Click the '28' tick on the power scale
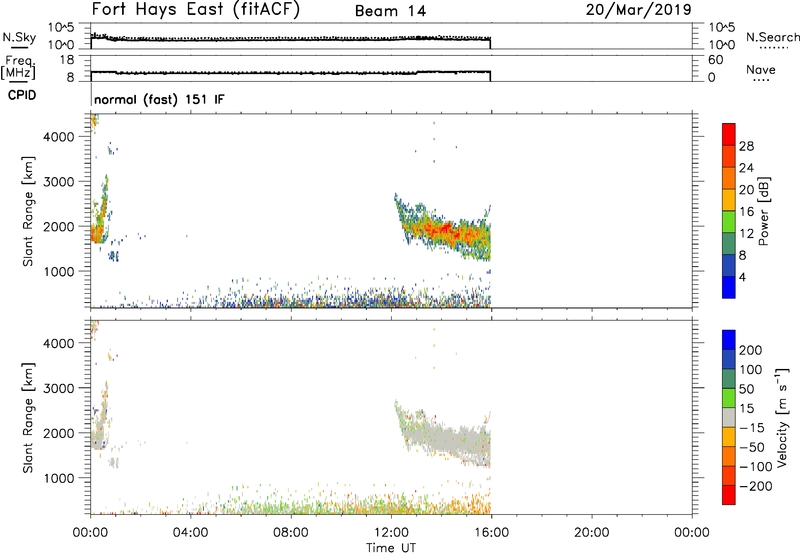 746,146
